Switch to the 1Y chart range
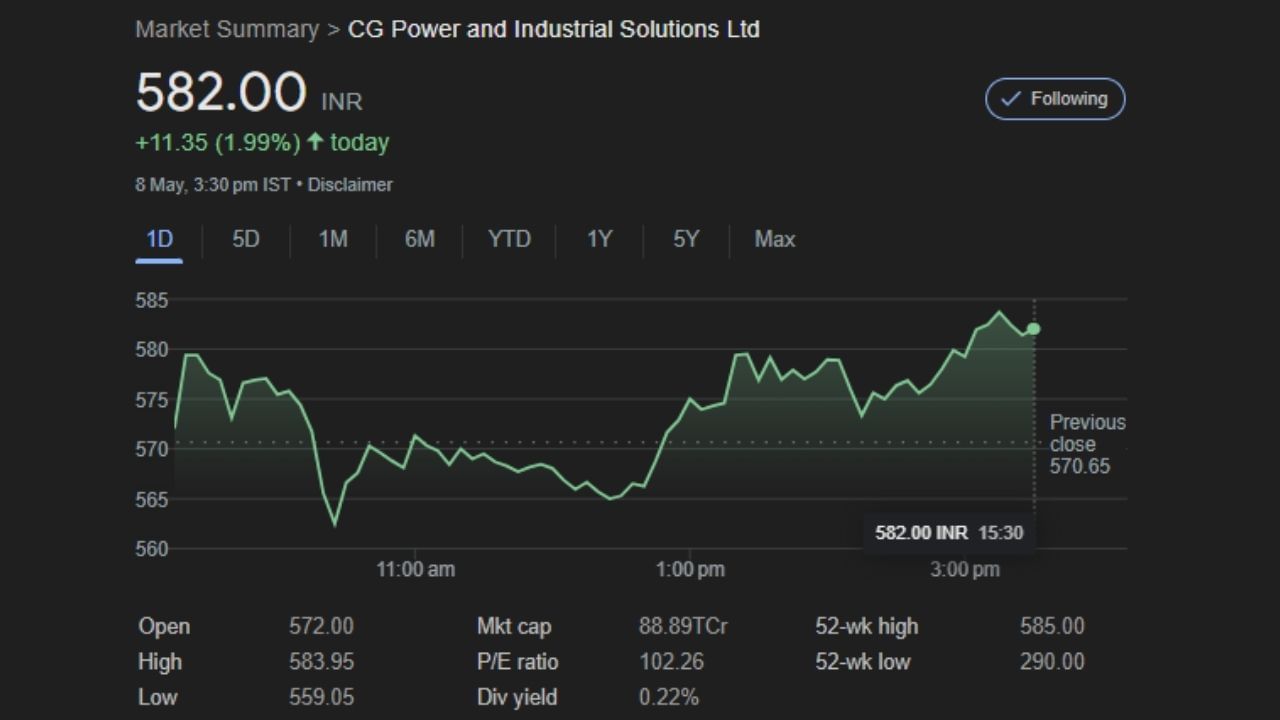 [x=599, y=239]
